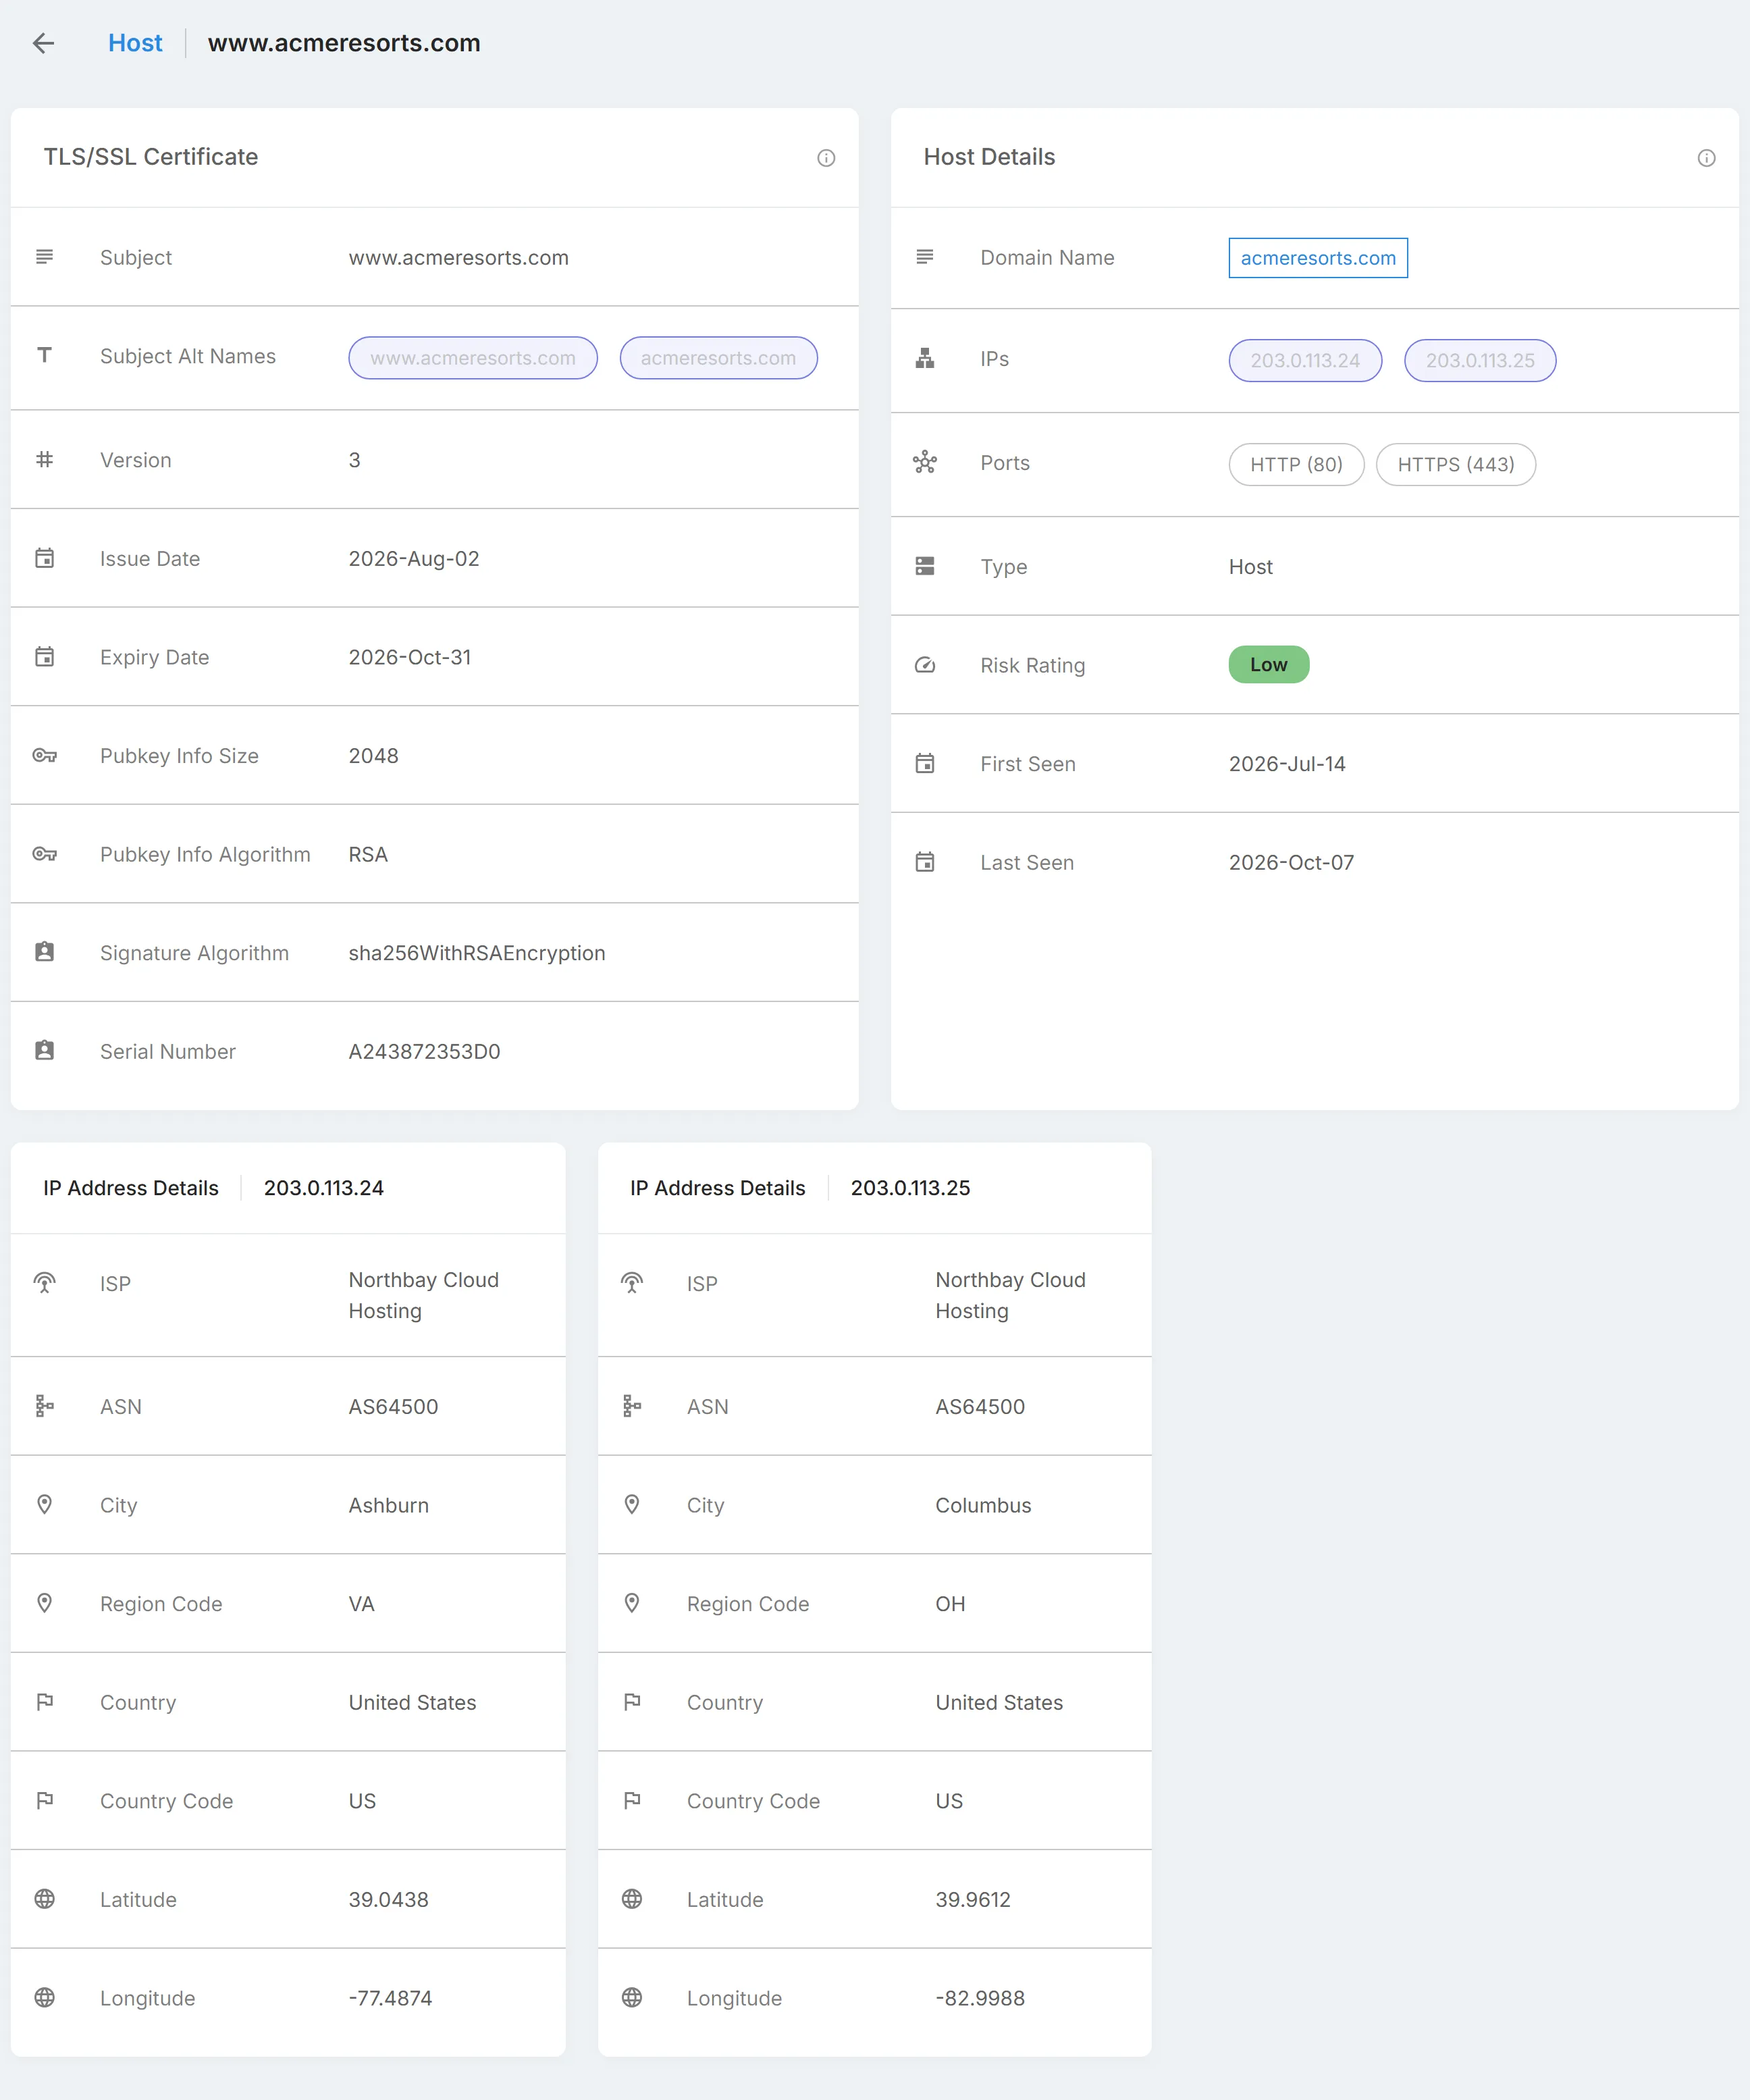Image resolution: width=1750 pixels, height=2100 pixels.
Task: Click the Low risk rating badge
Action: pyautogui.click(x=1268, y=664)
